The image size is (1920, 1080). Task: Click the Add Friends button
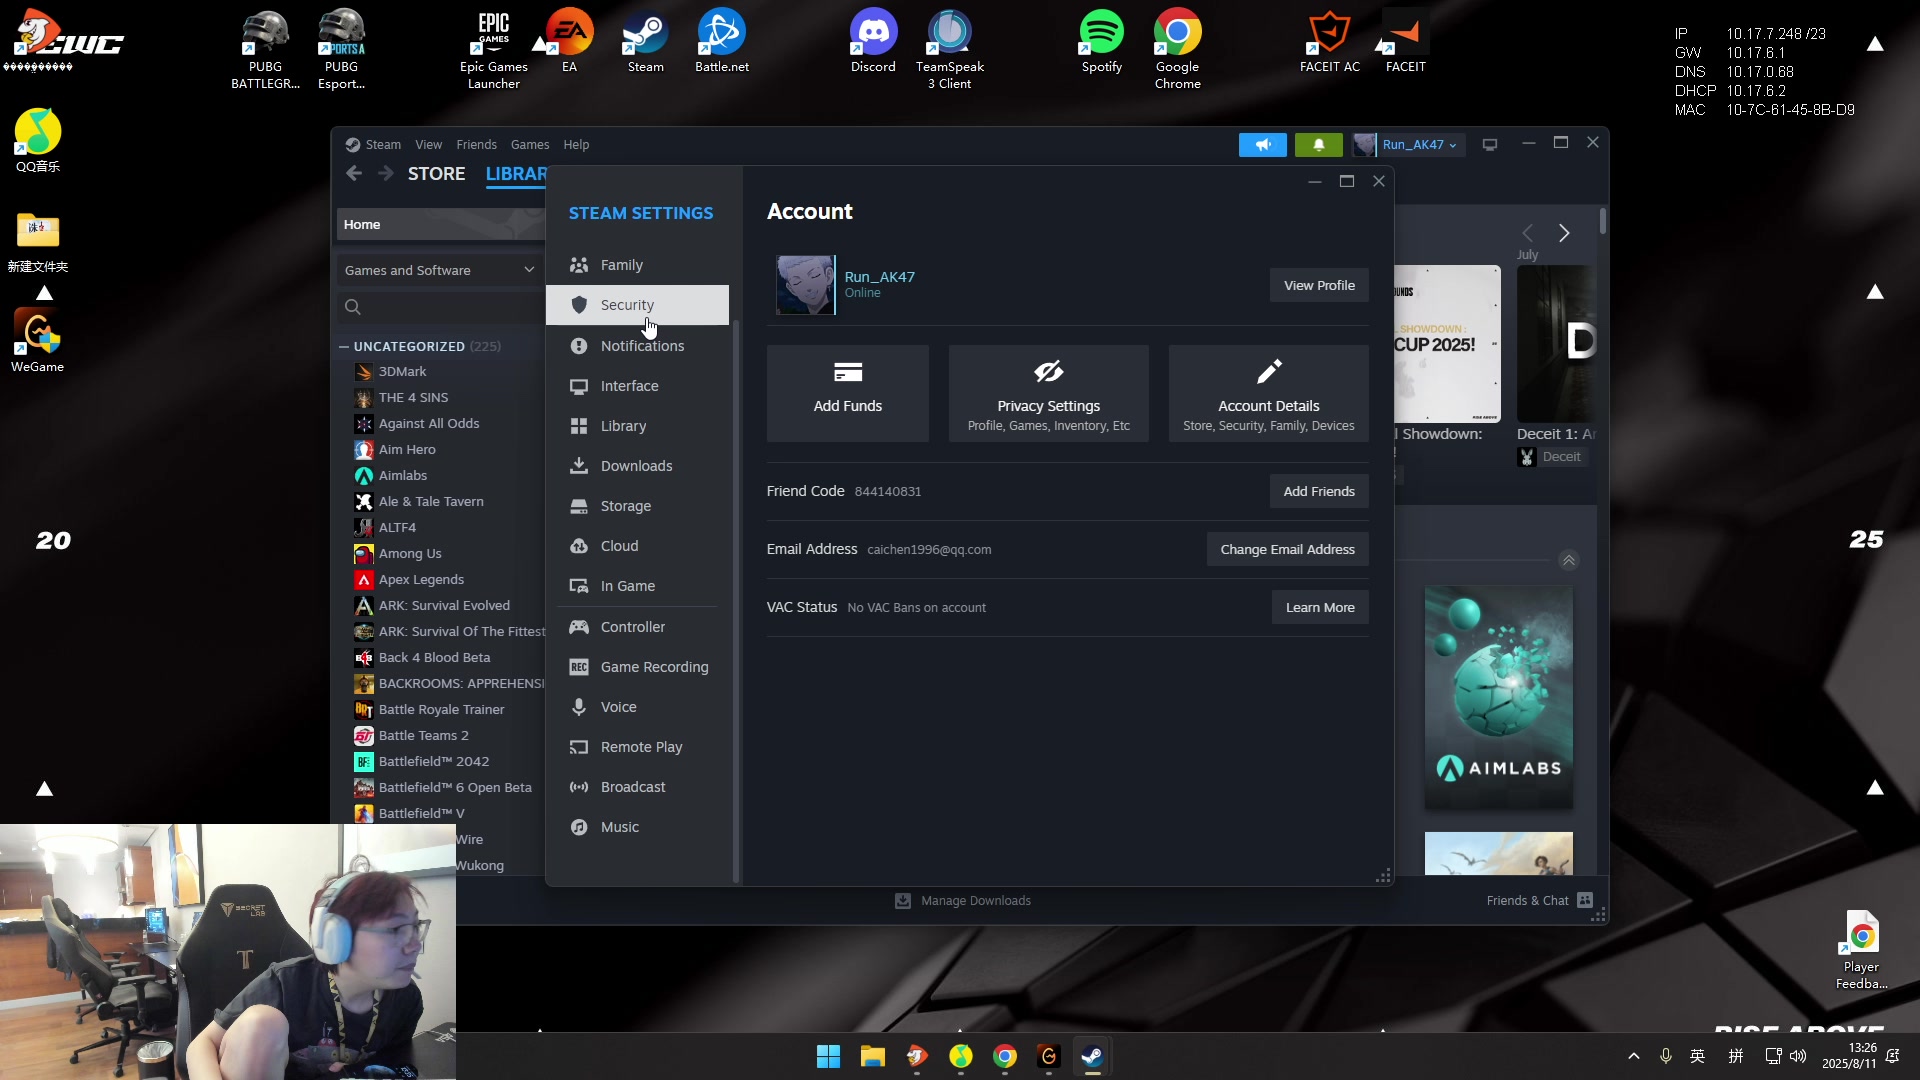1319,491
